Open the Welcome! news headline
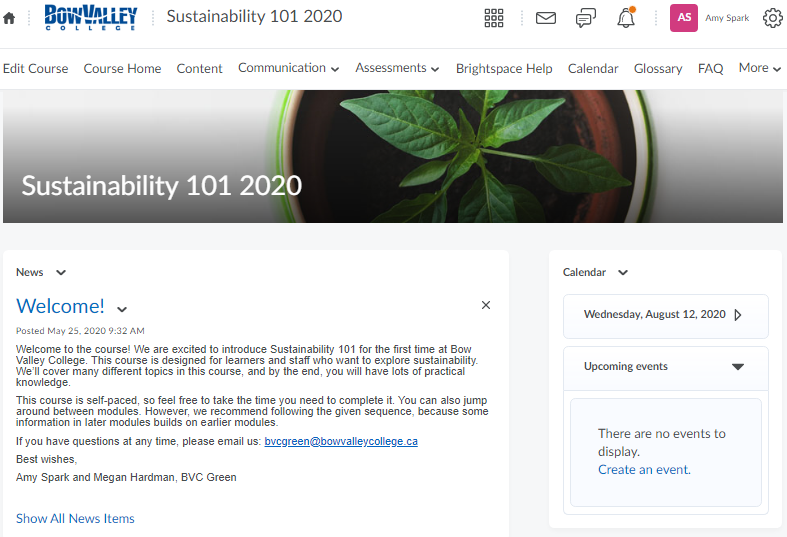 tap(60, 306)
